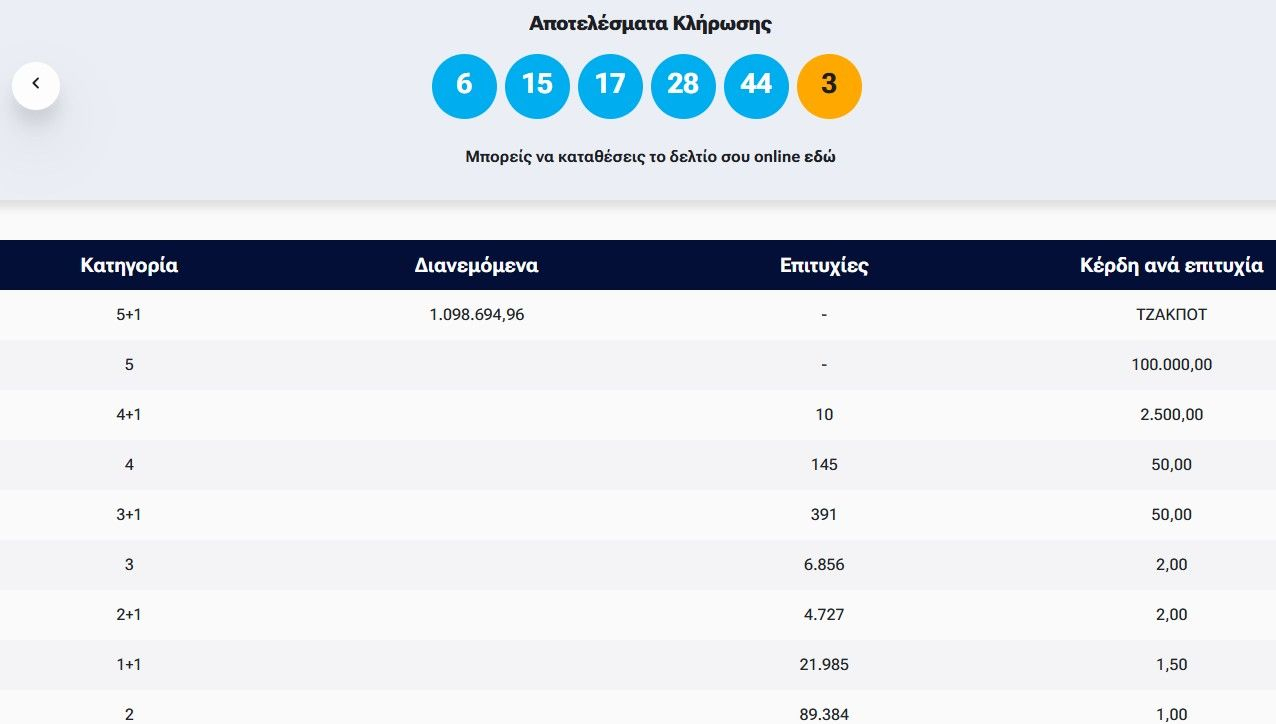
Task: Click the Κατηγορία column header
Action: (x=129, y=266)
